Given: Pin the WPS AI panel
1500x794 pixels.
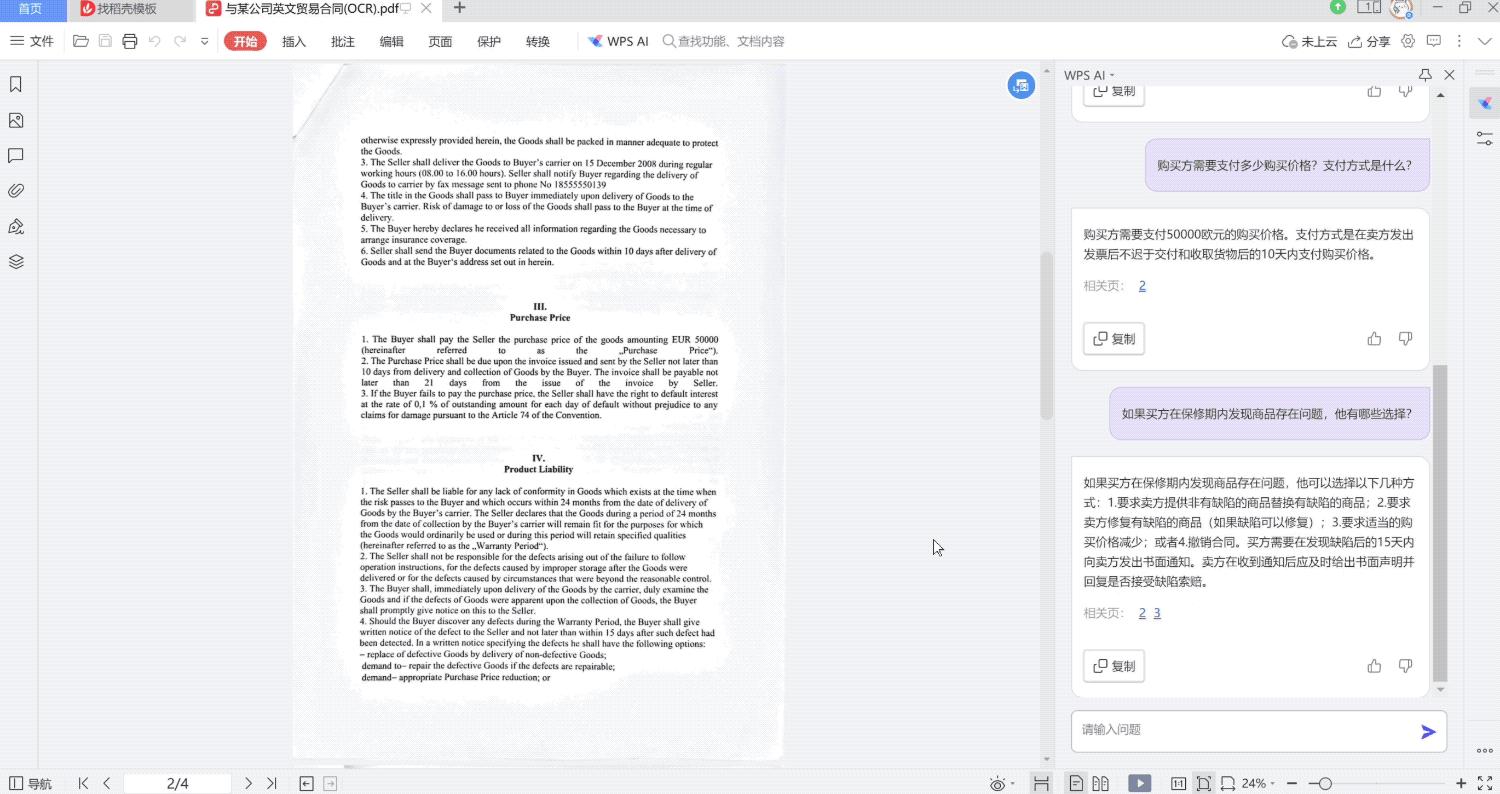Looking at the screenshot, I should point(1425,74).
